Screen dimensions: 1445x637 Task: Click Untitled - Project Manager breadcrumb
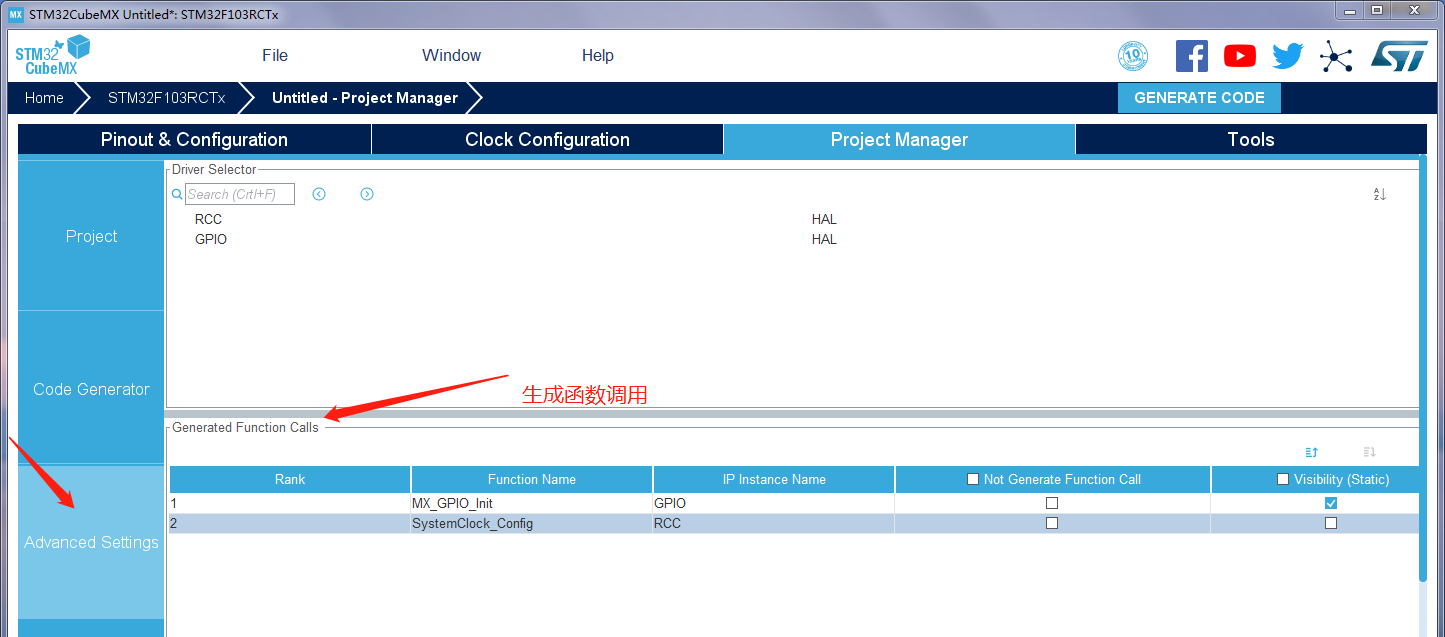[x=364, y=98]
